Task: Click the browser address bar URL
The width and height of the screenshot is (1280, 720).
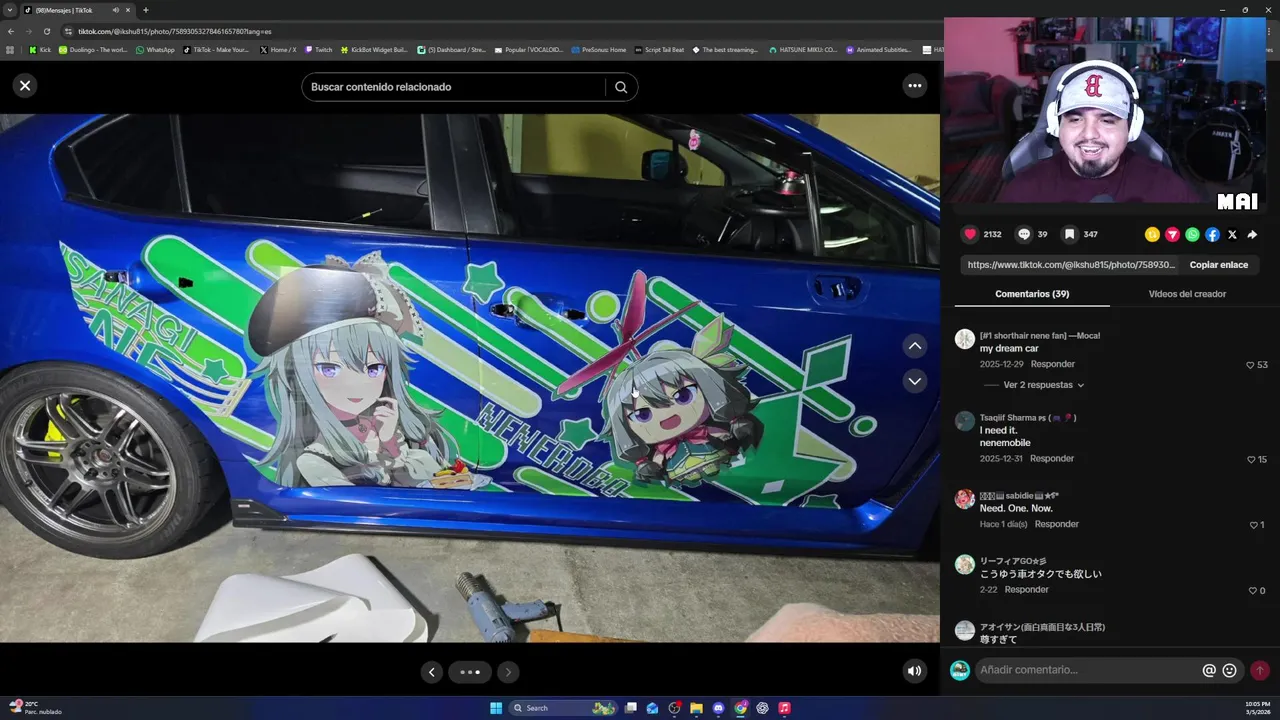Action: pyautogui.click(x=175, y=31)
